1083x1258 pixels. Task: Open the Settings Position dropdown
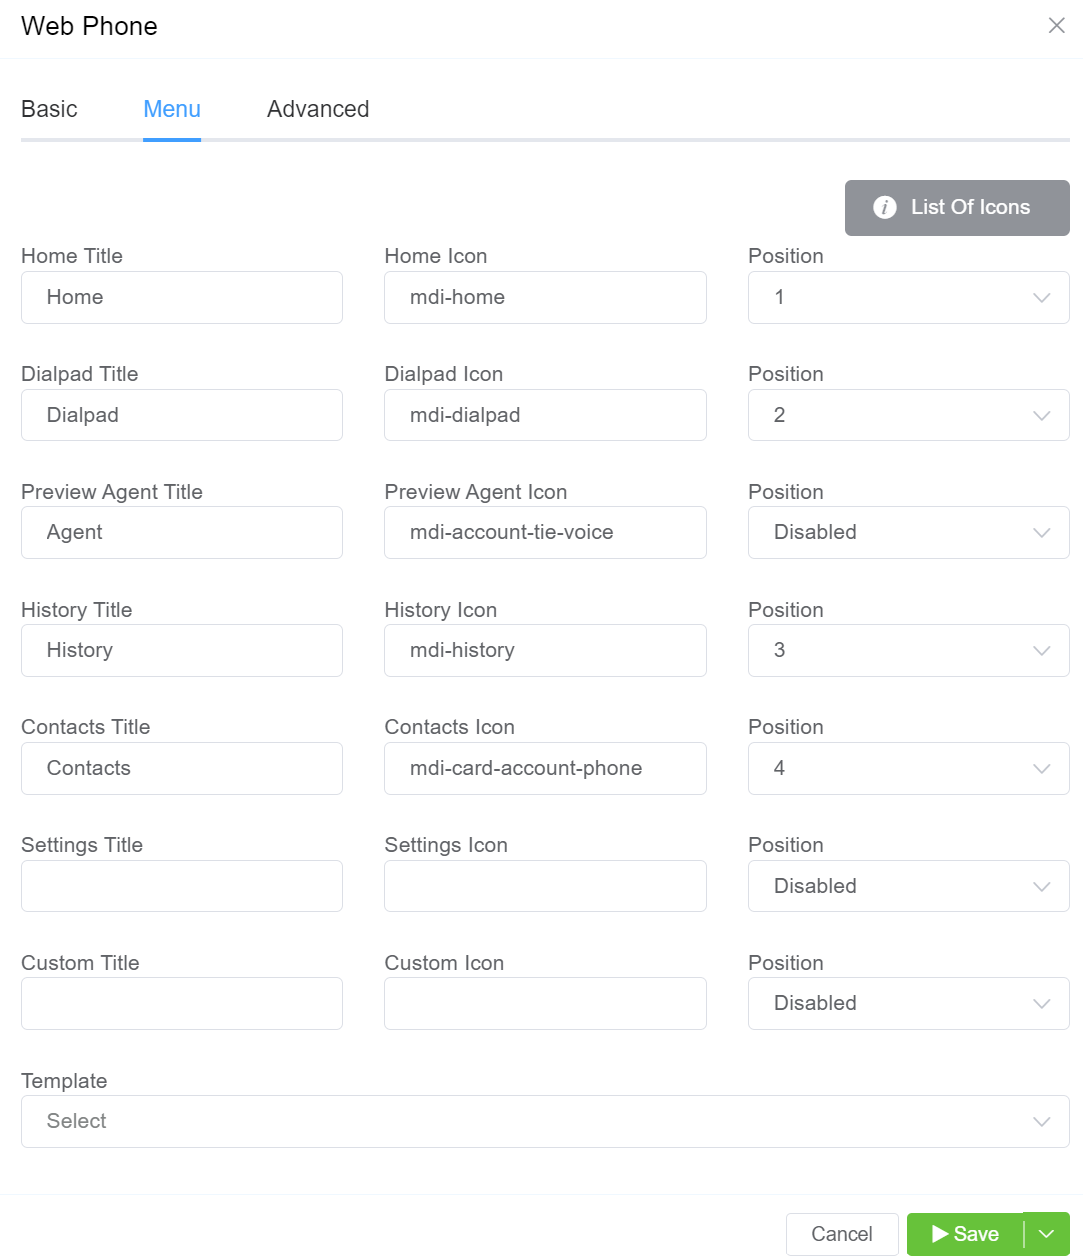(x=908, y=886)
